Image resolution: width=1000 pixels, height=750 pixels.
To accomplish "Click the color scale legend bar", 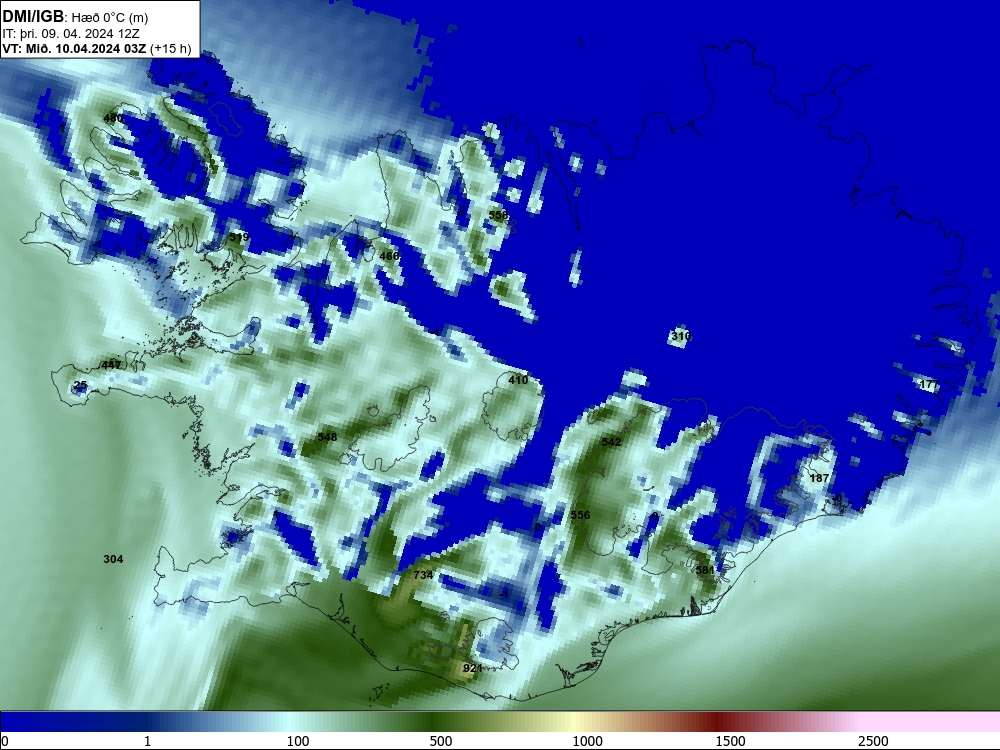I will (500, 722).
